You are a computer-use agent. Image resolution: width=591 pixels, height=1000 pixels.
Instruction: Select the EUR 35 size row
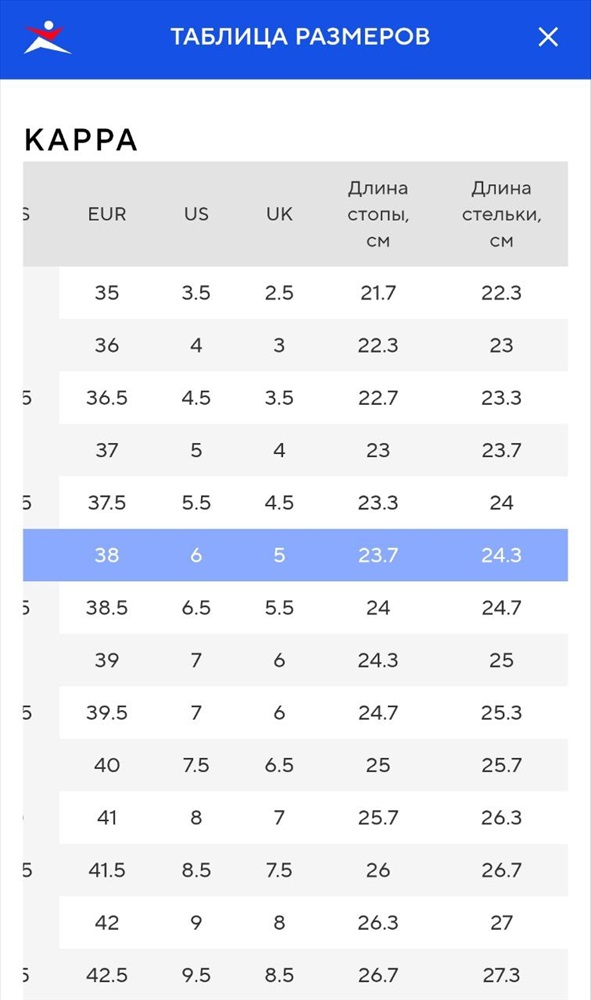[x=295, y=293]
